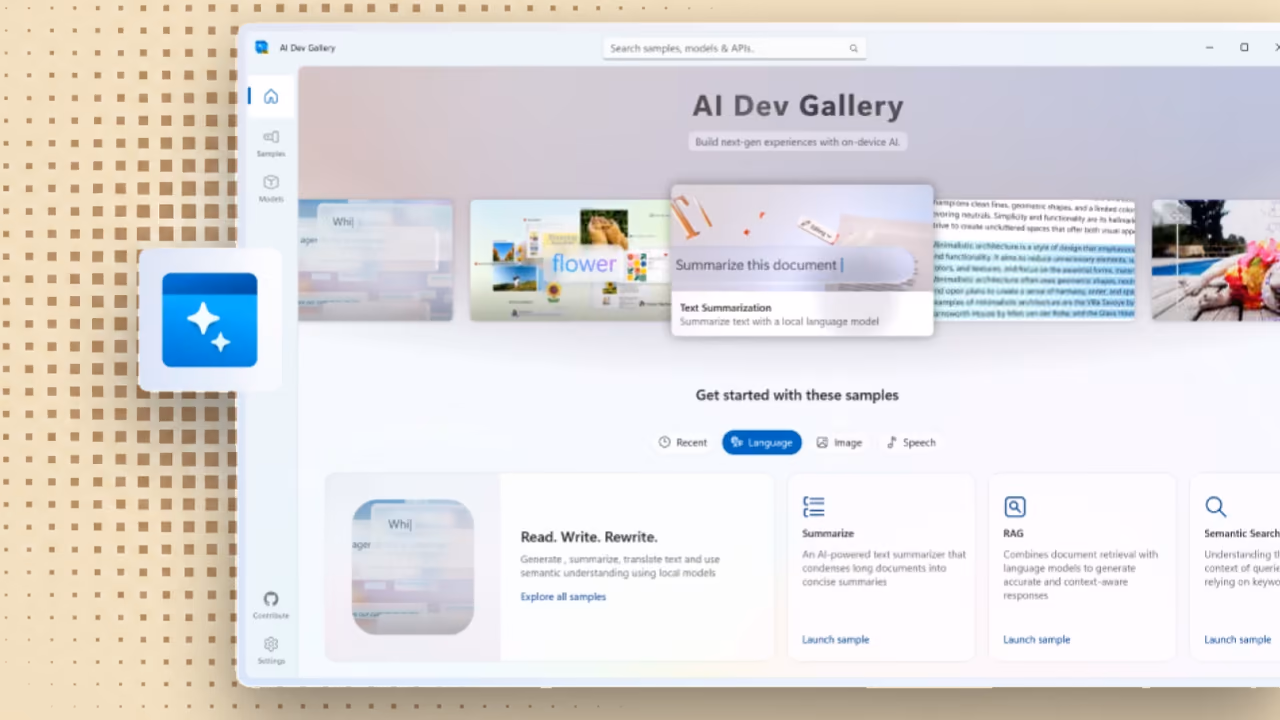The width and height of the screenshot is (1280, 720).
Task: Select the Image samples filter
Action: coord(839,442)
